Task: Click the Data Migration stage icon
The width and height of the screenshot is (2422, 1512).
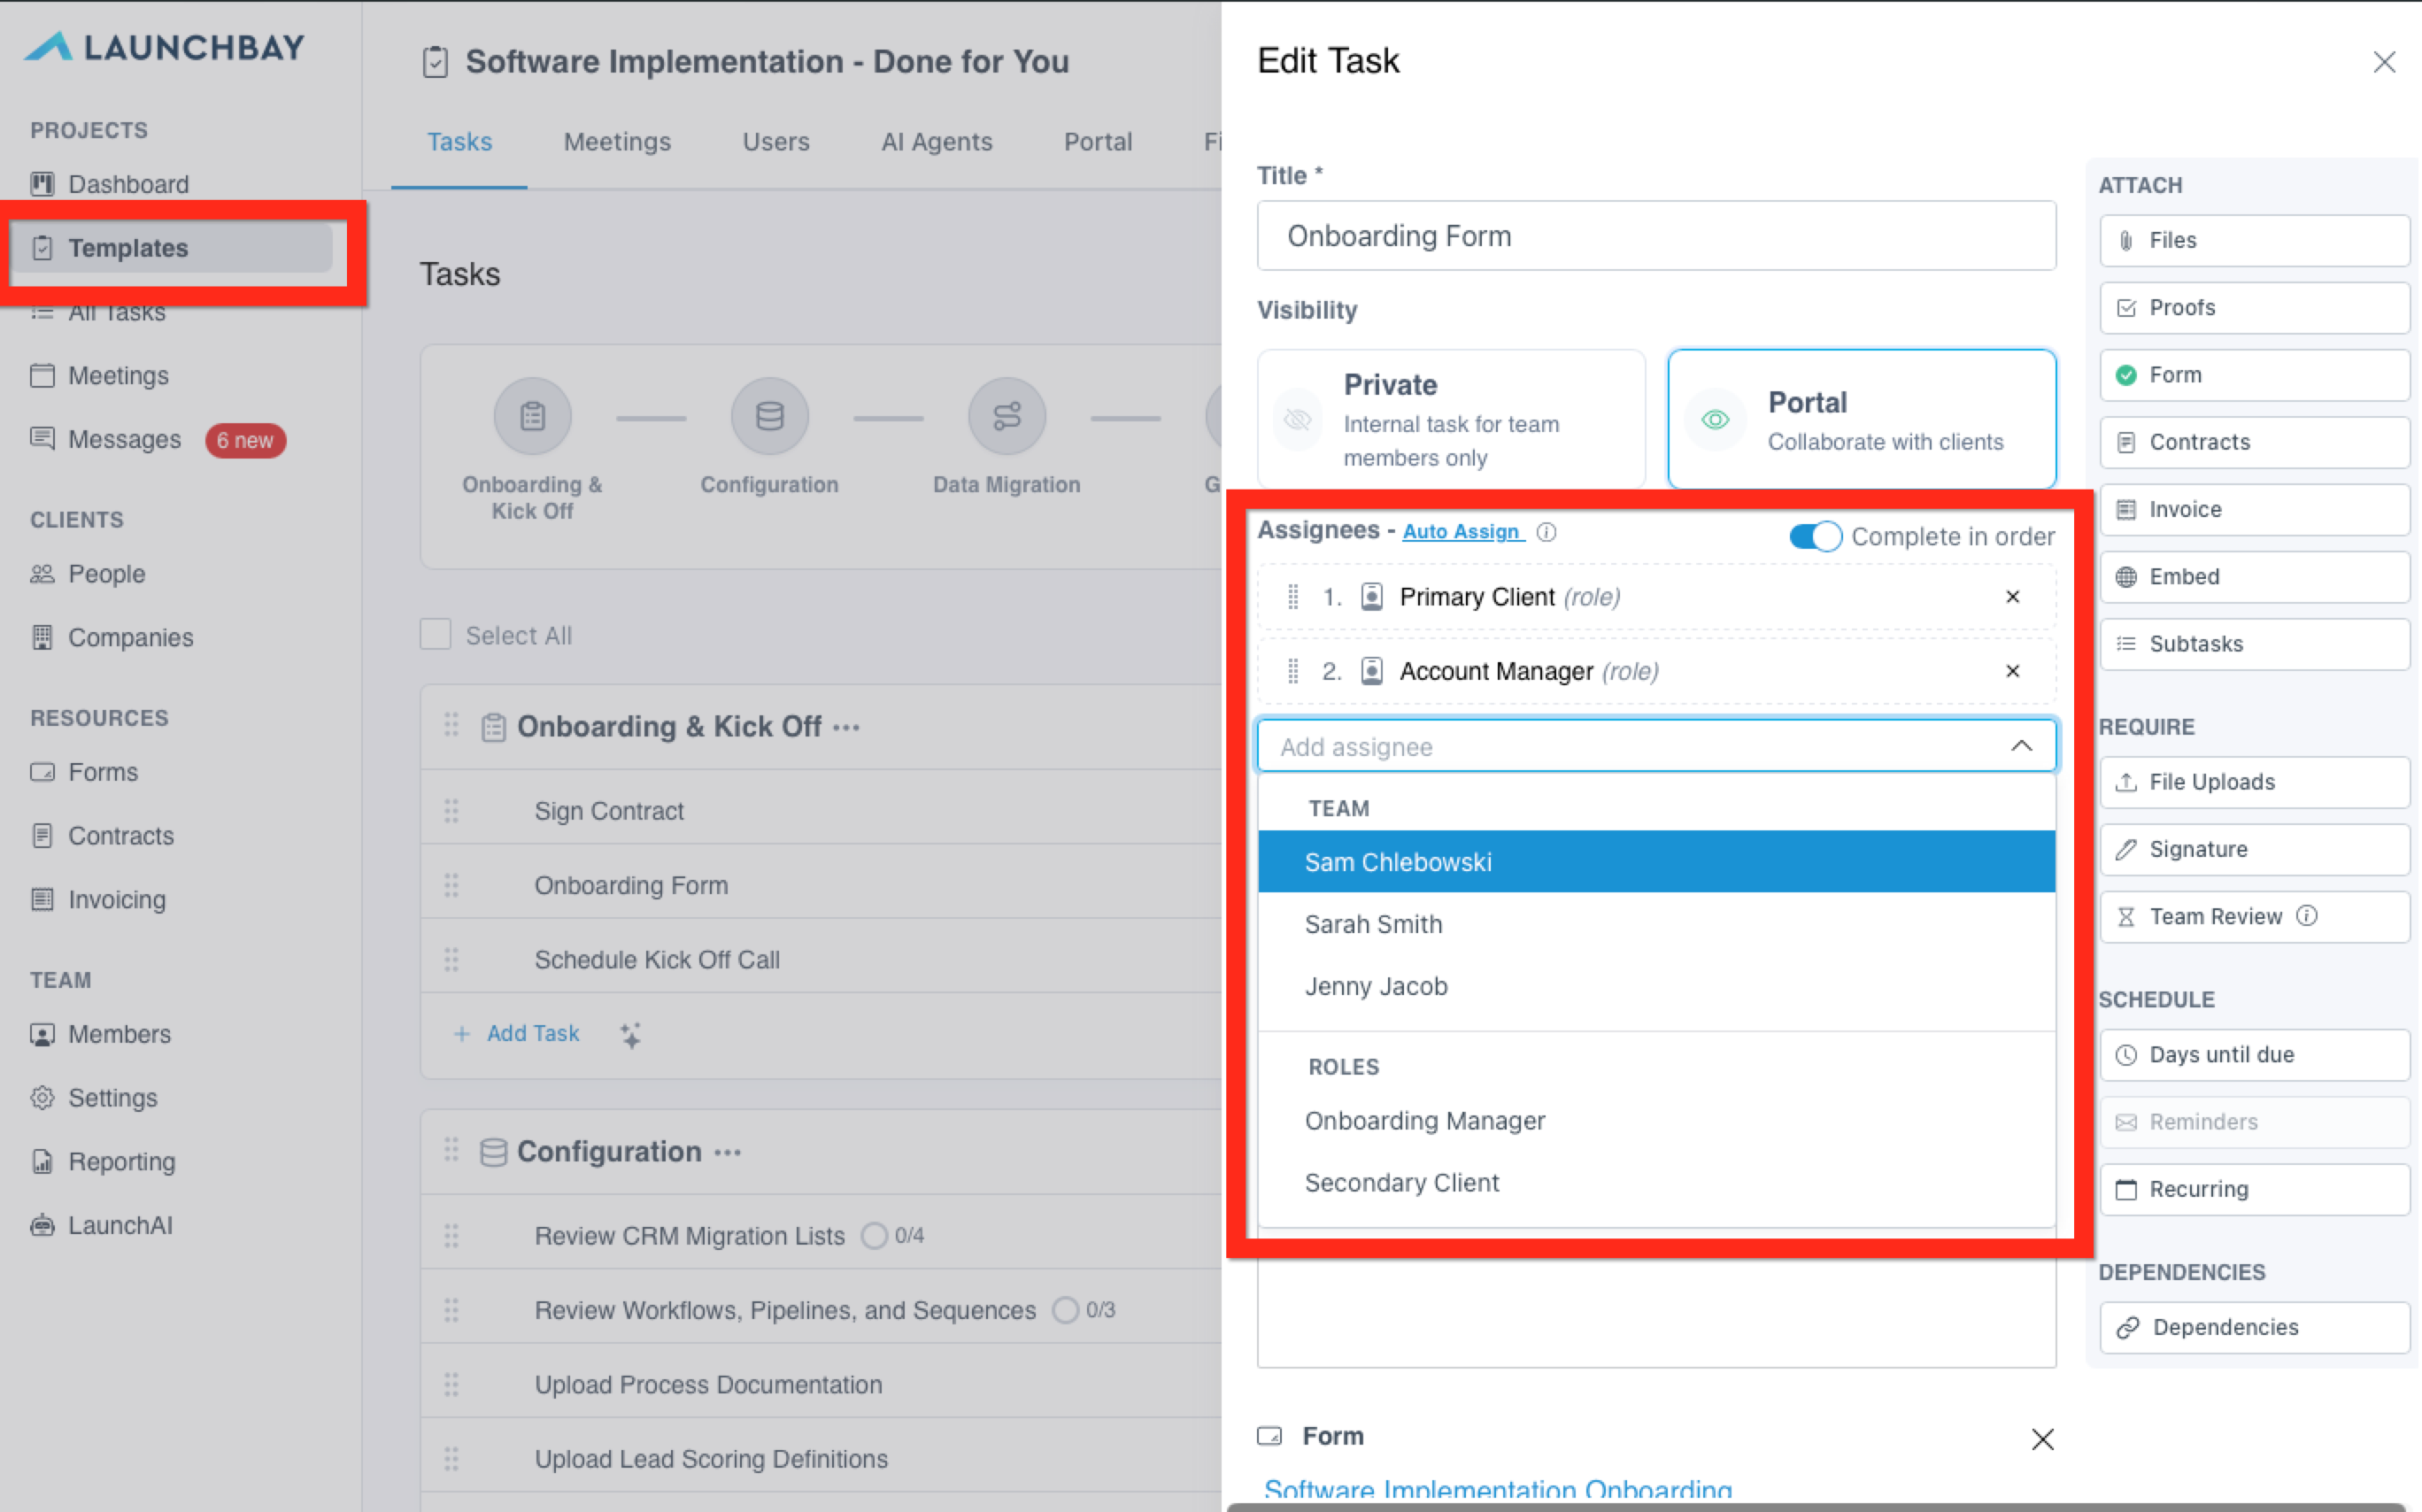Action: (x=1006, y=416)
